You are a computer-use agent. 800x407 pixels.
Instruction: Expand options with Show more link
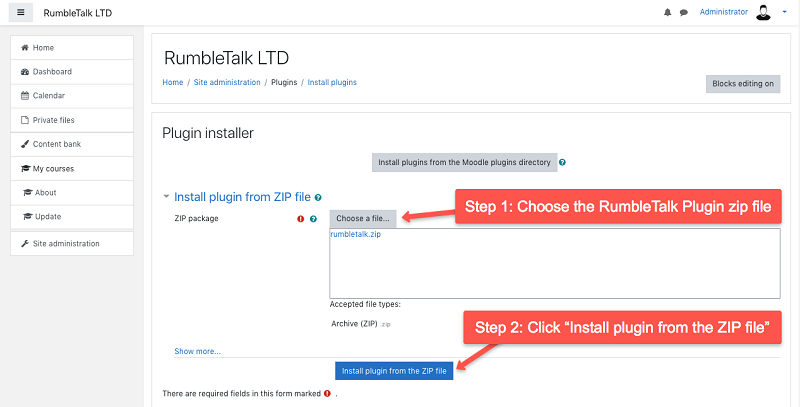pyautogui.click(x=197, y=351)
